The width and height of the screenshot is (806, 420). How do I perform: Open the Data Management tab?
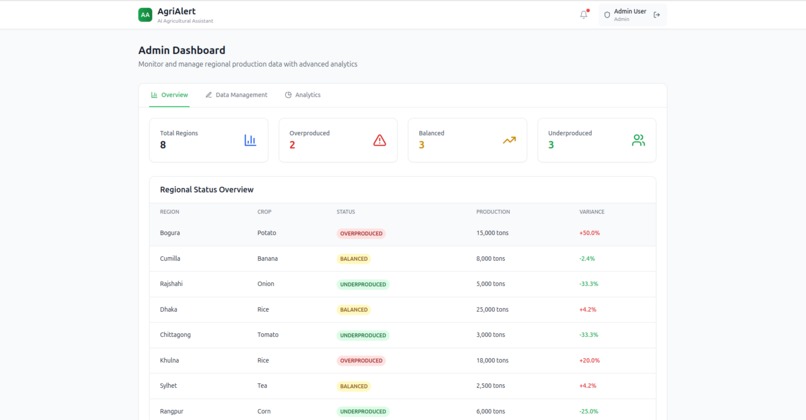click(236, 95)
